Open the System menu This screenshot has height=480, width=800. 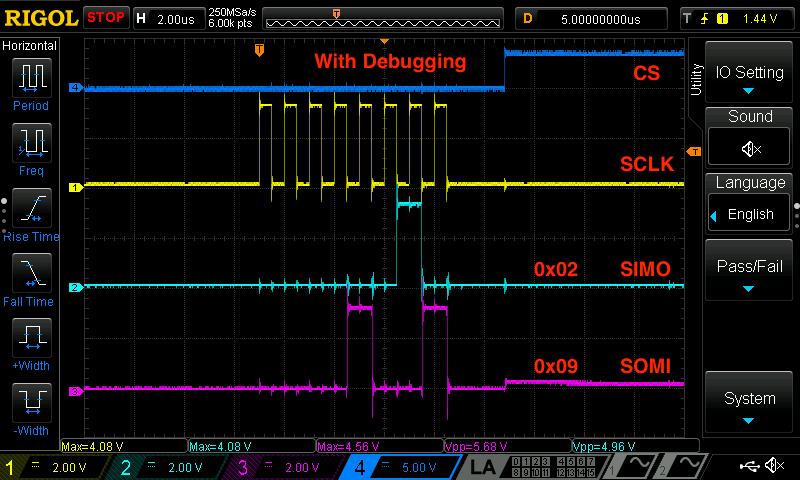[x=748, y=402]
